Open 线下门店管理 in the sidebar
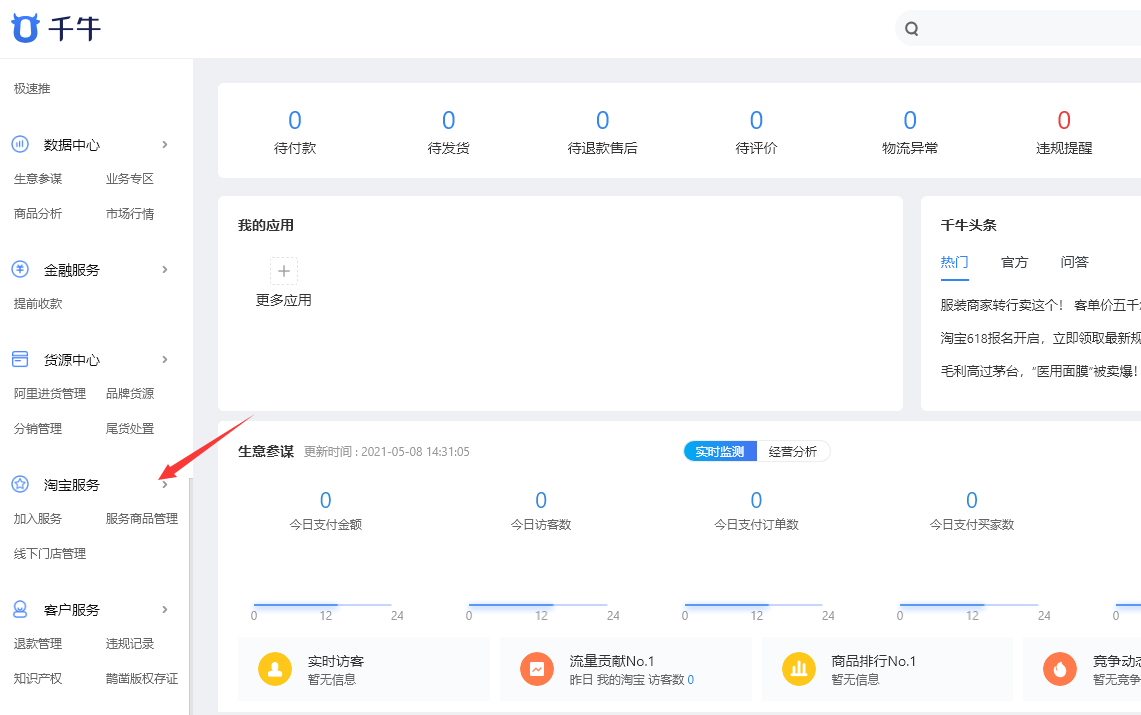The height and width of the screenshot is (715, 1141). (49, 554)
